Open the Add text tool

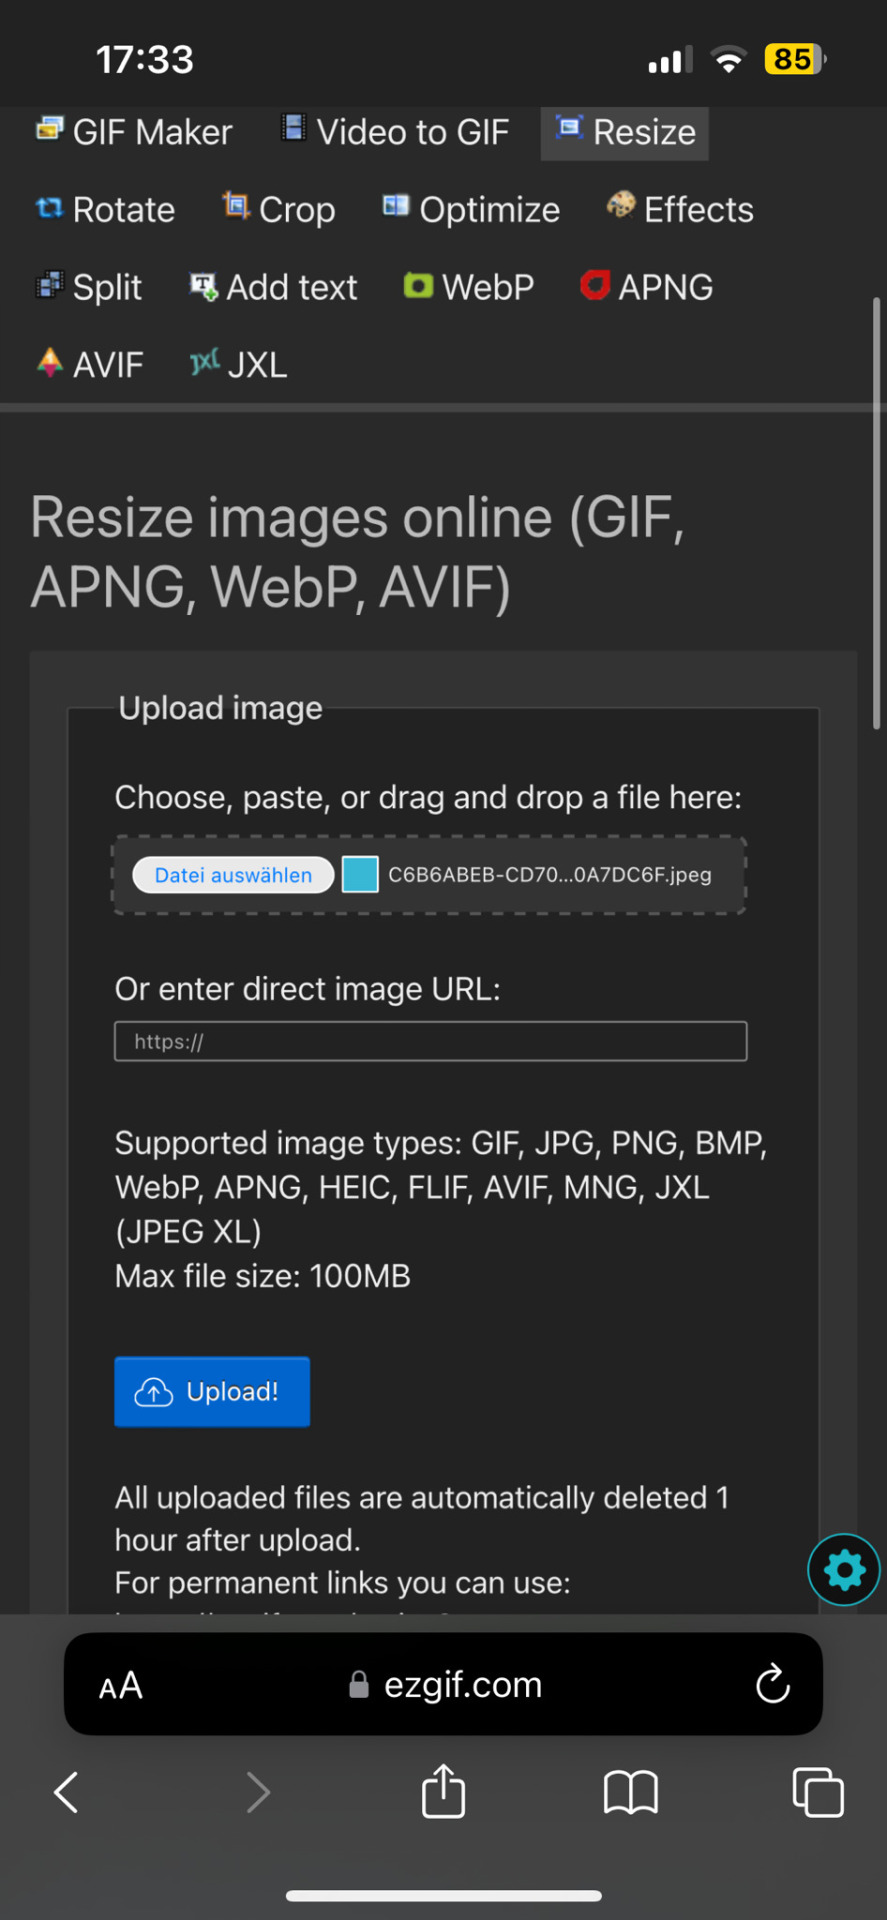tap(273, 287)
